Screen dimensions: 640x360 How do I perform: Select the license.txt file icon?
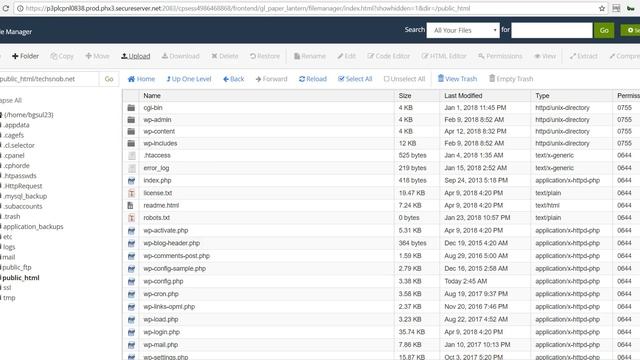131,193
